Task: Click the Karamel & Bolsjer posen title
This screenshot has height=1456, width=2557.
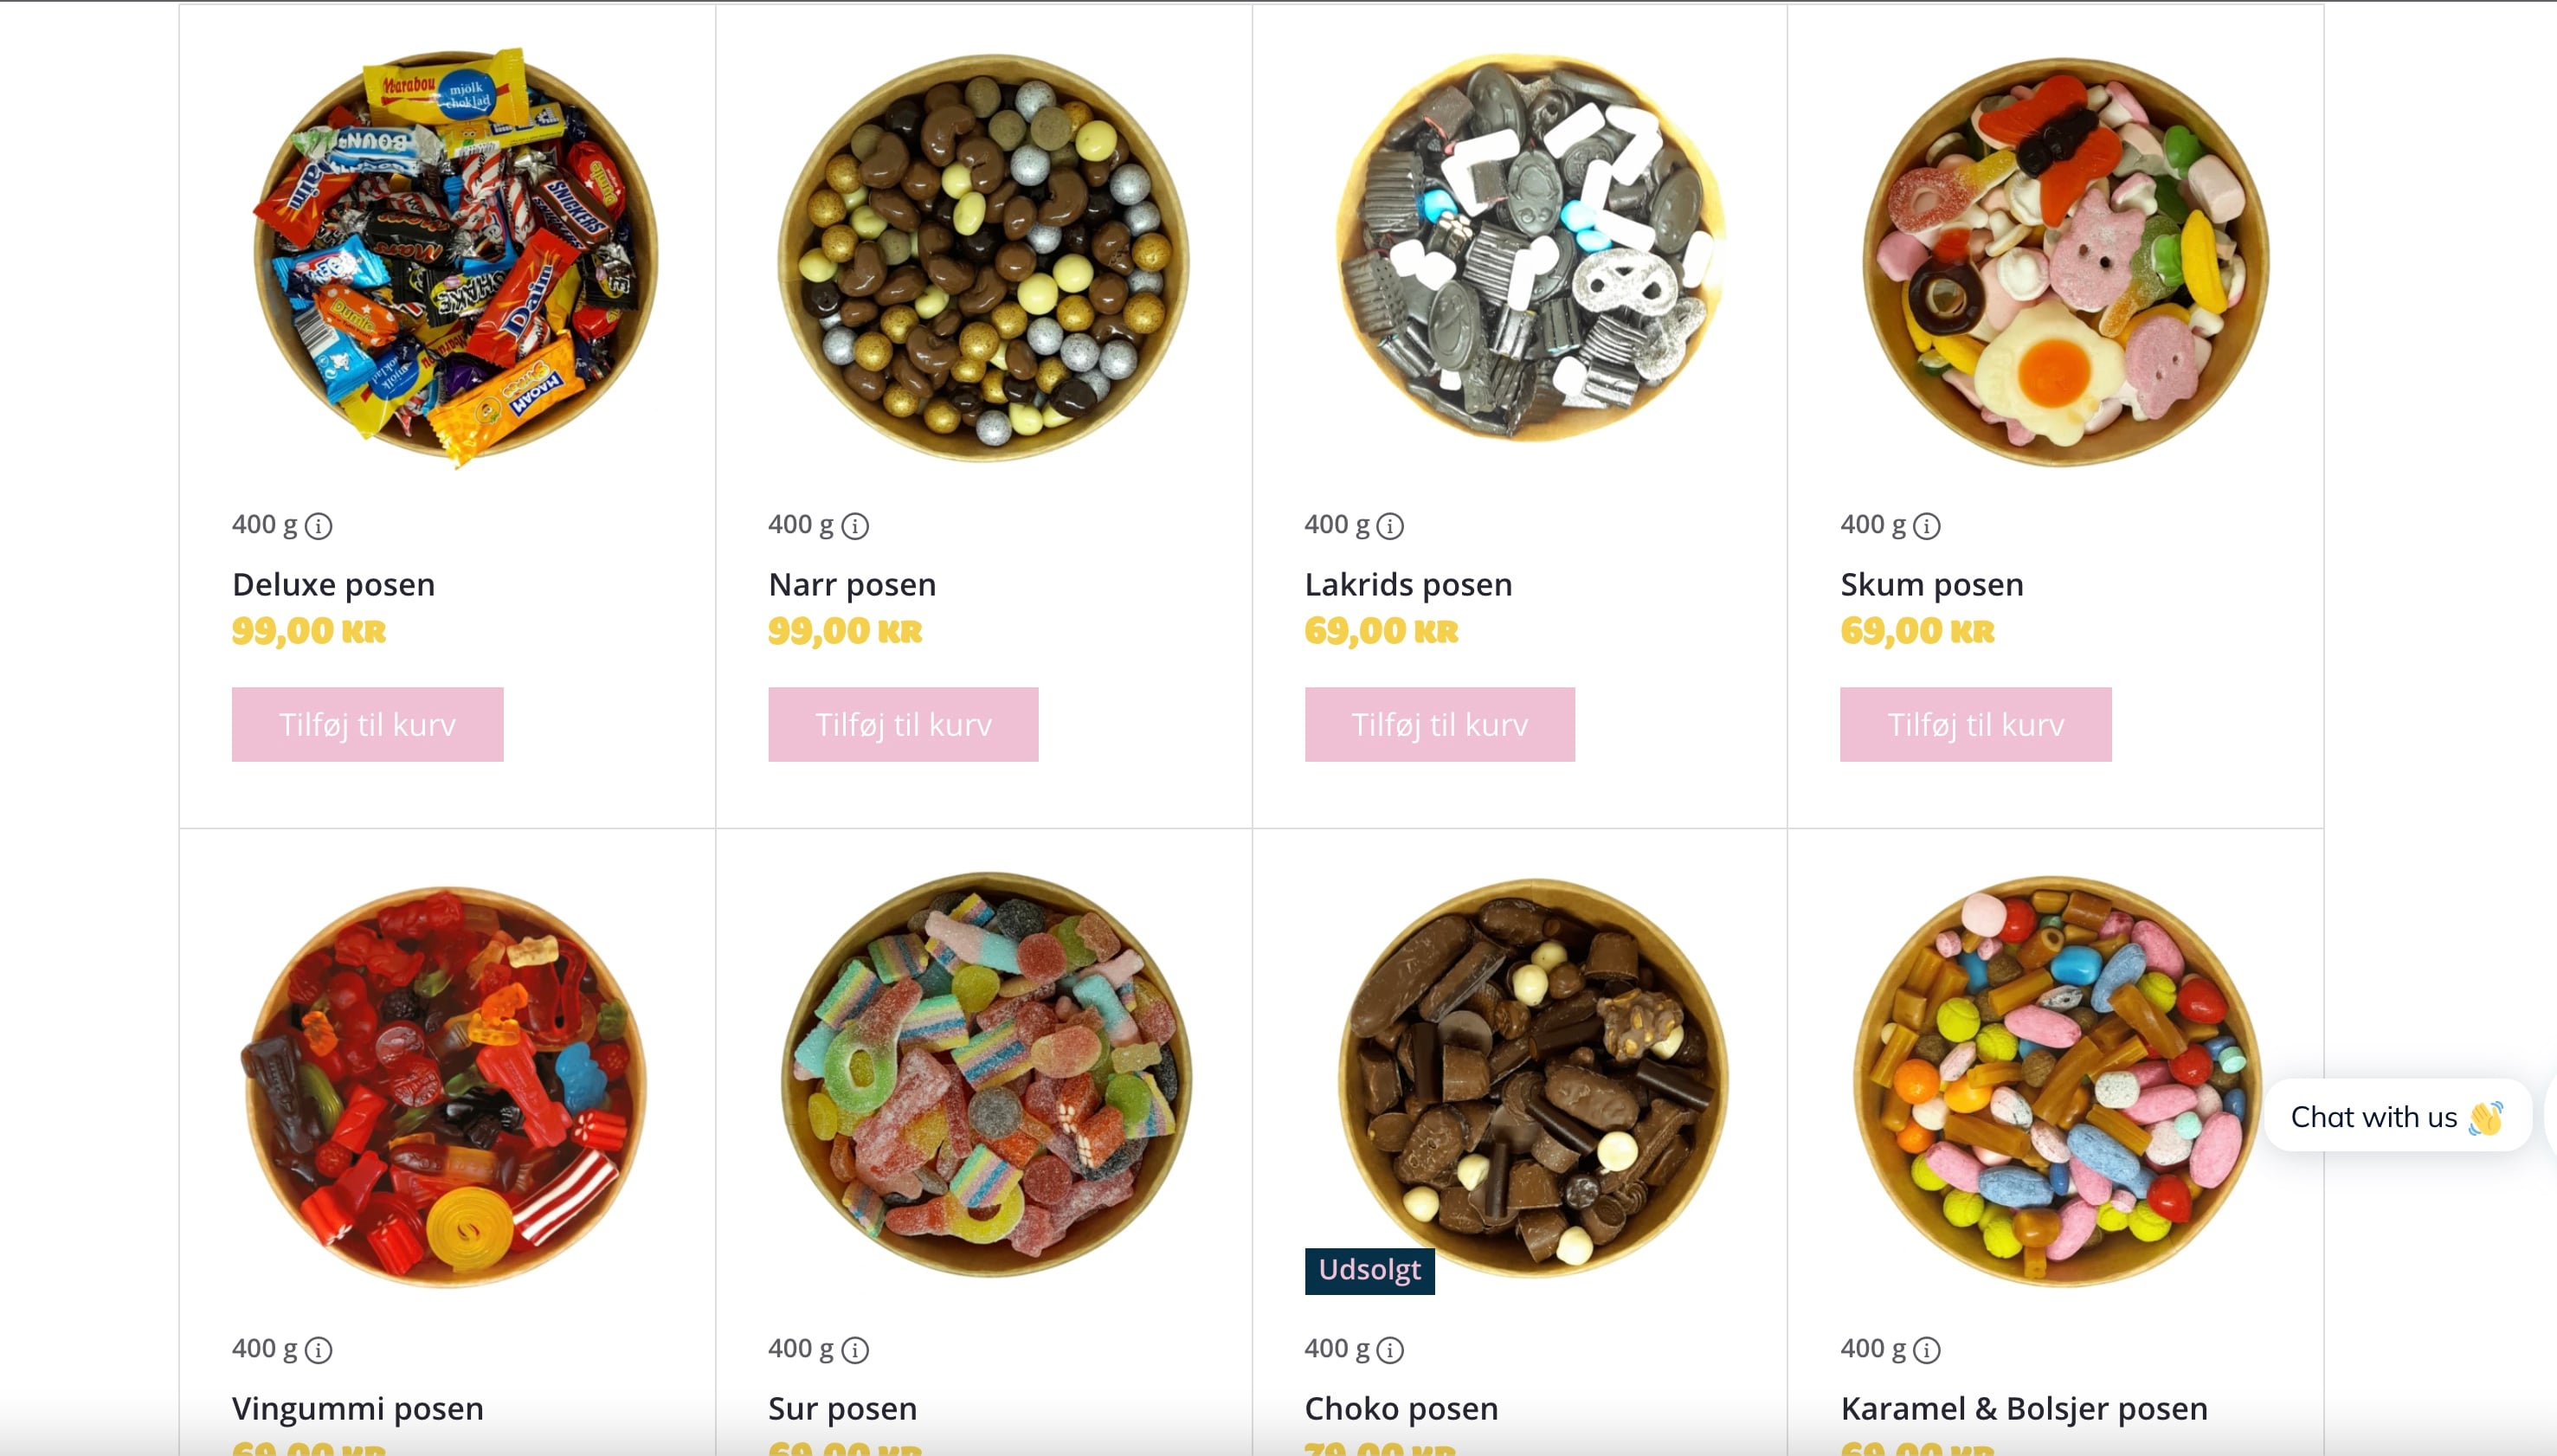Action: tap(2023, 1408)
